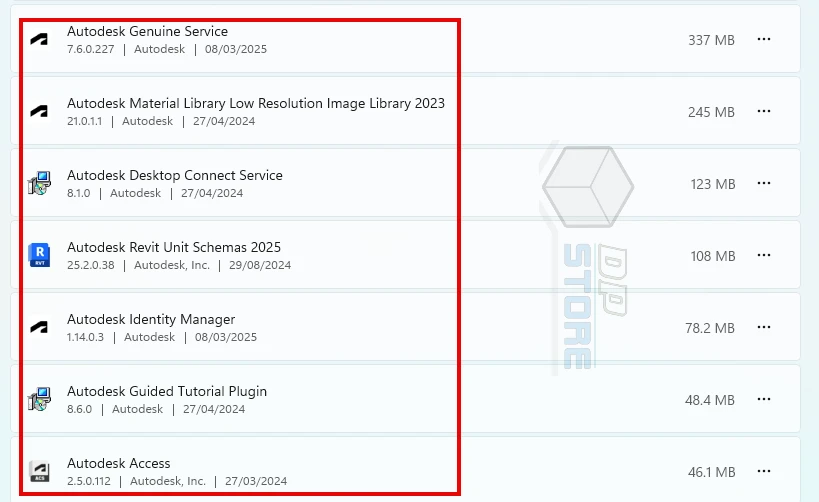The width and height of the screenshot is (819, 502).
Task: Click install date of Desktop Connect Service
Action: [x=212, y=193]
